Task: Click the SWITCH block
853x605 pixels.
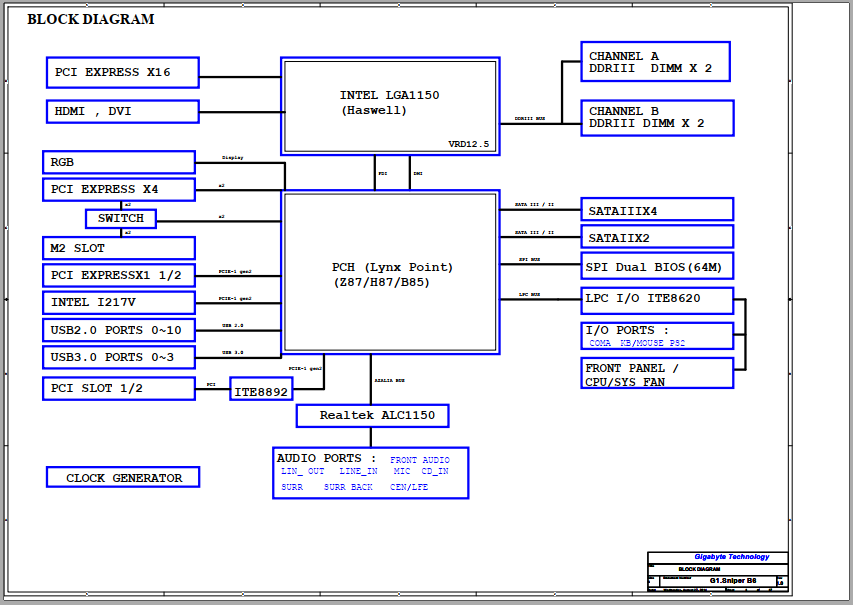Action: pyautogui.click(x=121, y=218)
